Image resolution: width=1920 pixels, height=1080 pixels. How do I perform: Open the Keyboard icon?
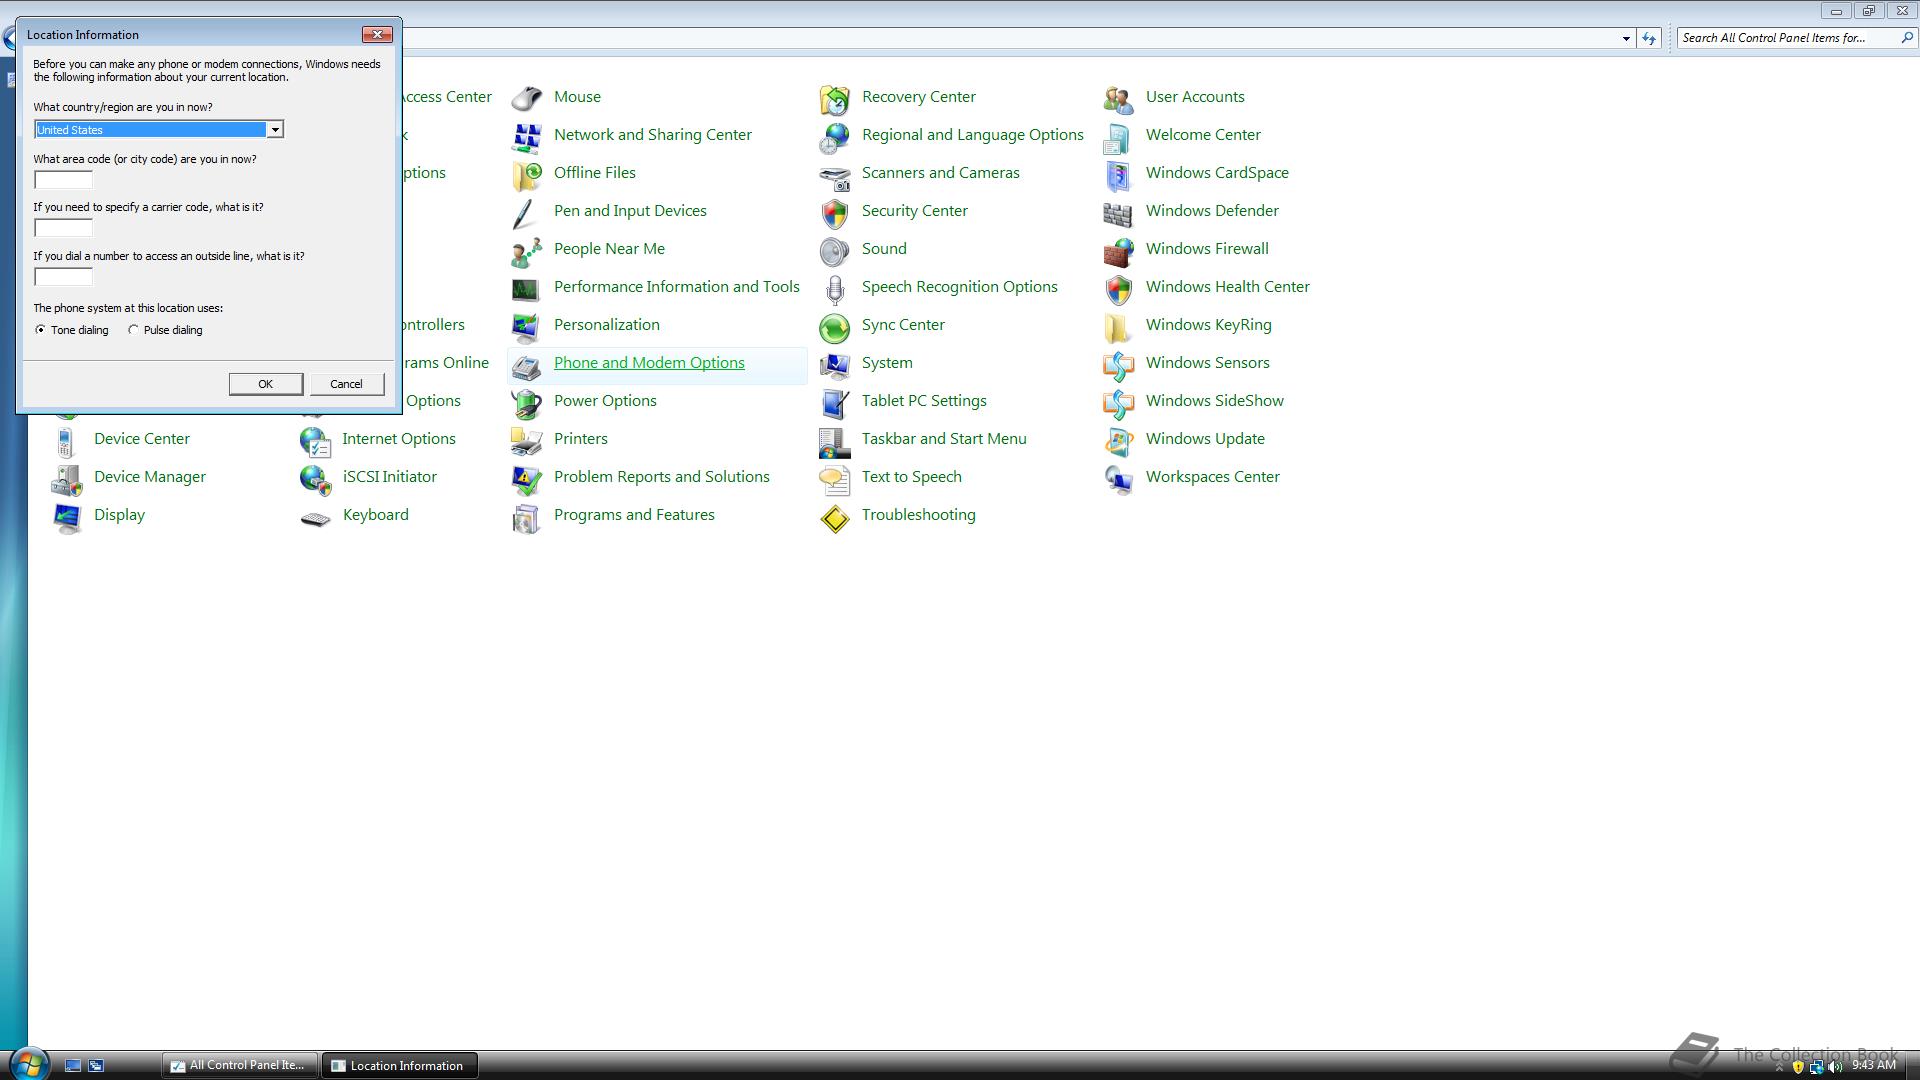point(315,517)
